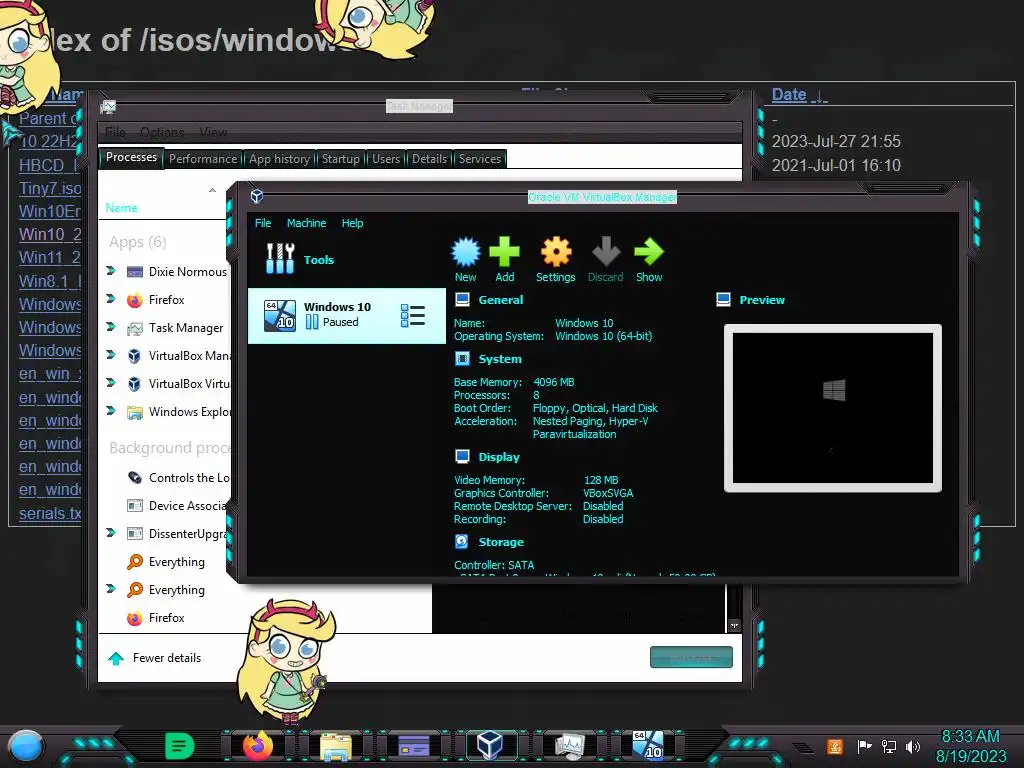Expand the Windows Explorer process row

110,411
